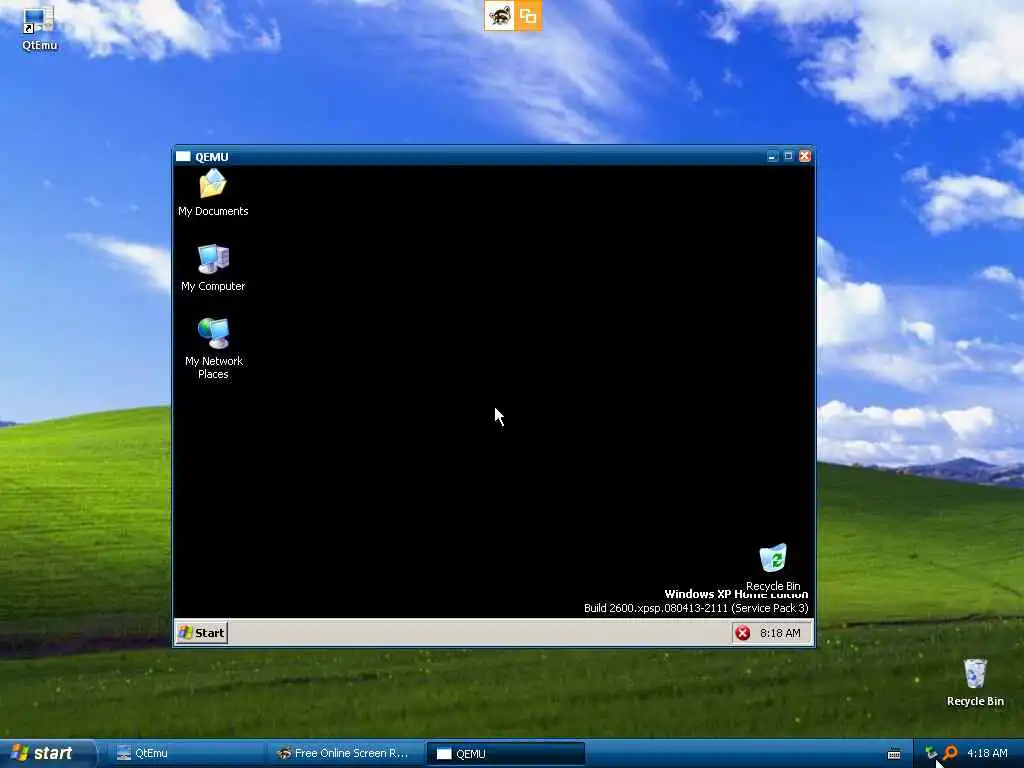1024x768 pixels.
Task: Open the host green start button
Action: [47, 754]
